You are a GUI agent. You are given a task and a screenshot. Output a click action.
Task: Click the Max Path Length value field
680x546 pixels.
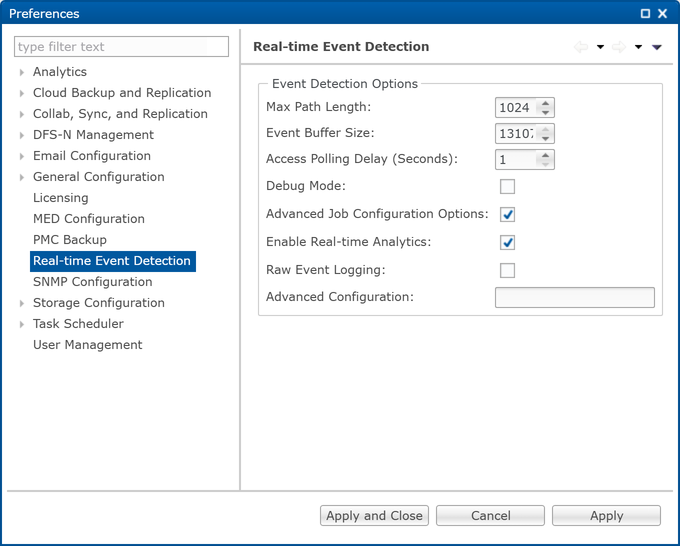[x=516, y=108]
